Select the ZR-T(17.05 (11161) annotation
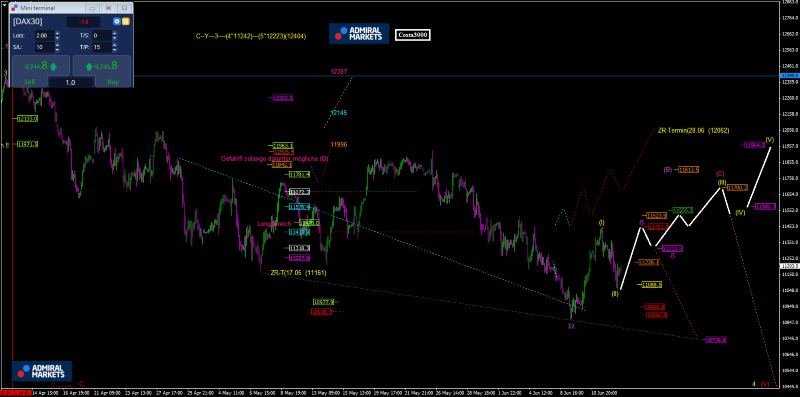Viewport: 800px width, 397px height. click(x=299, y=272)
